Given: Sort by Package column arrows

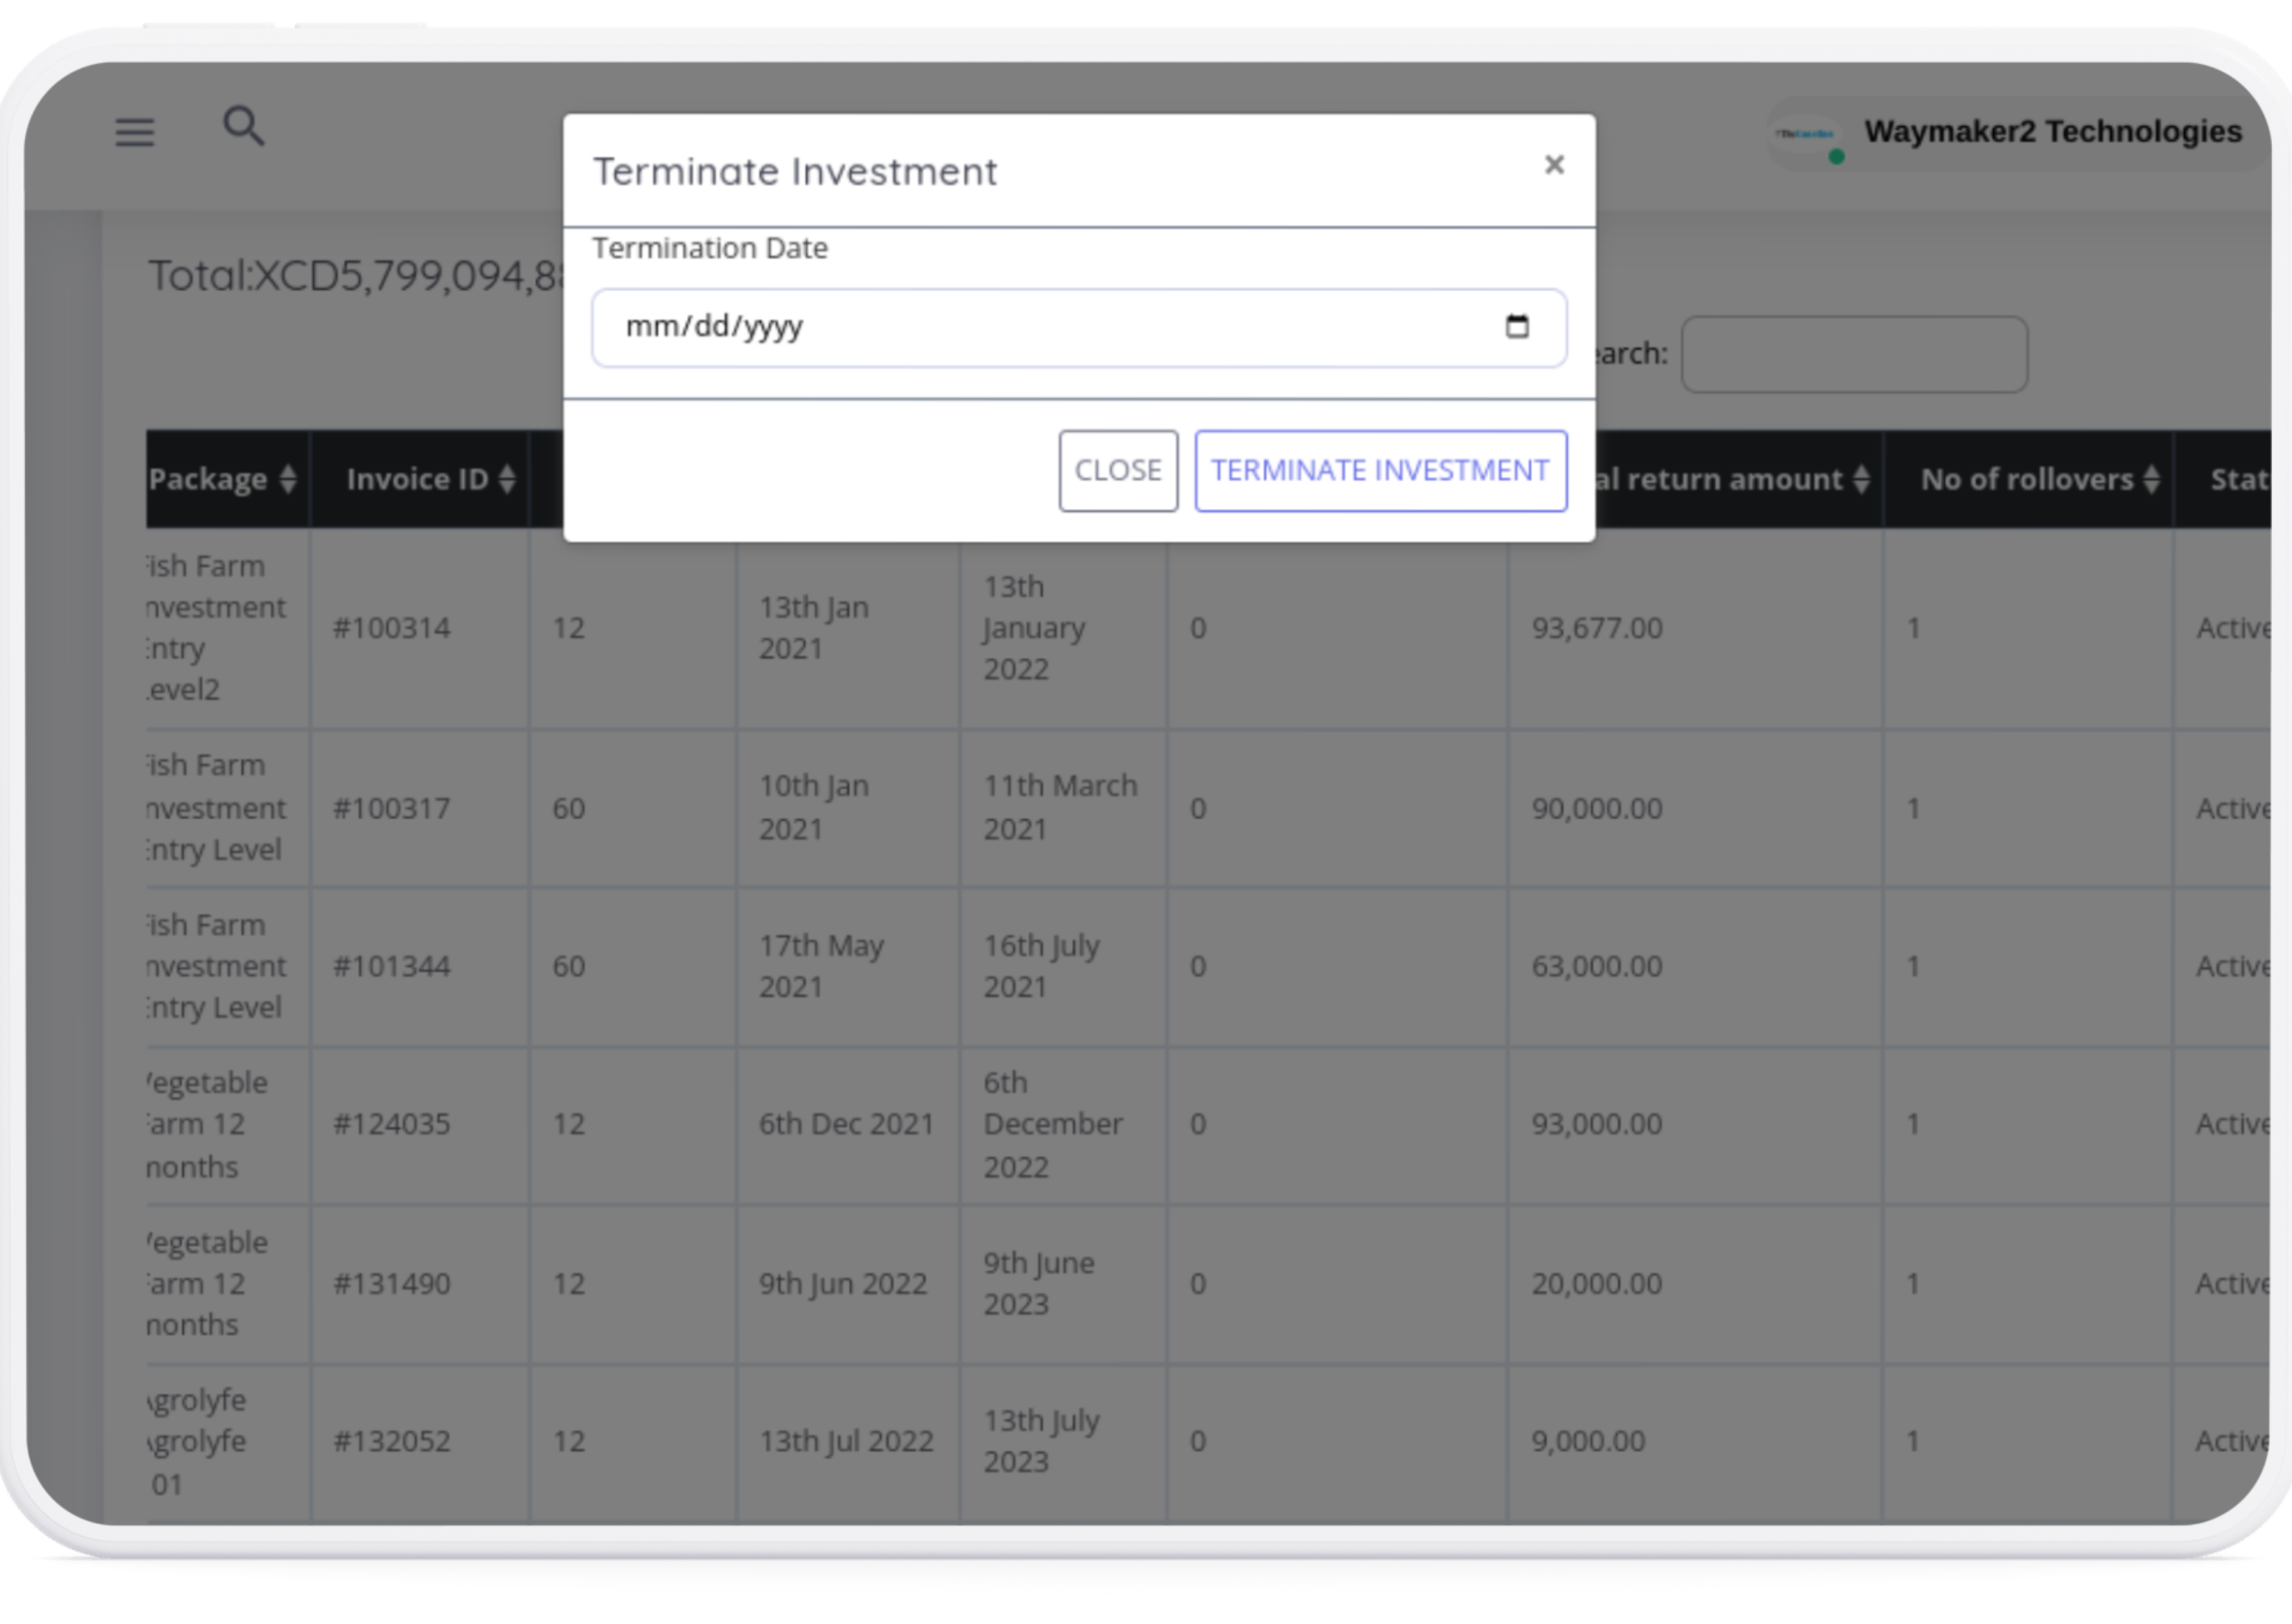Looking at the screenshot, I should coord(288,479).
